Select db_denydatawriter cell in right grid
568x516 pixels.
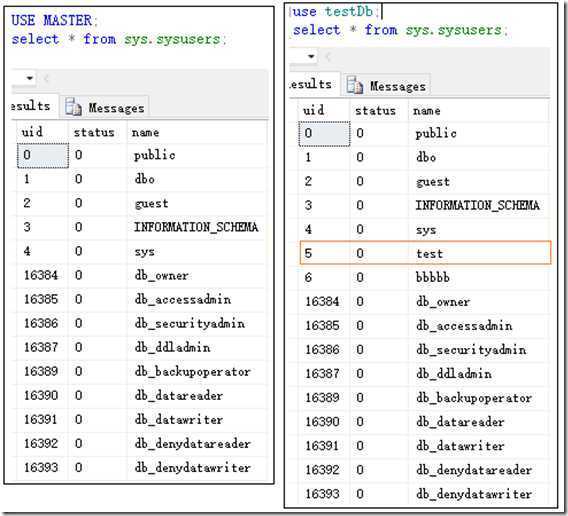pyautogui.click(x=479, y=494)
